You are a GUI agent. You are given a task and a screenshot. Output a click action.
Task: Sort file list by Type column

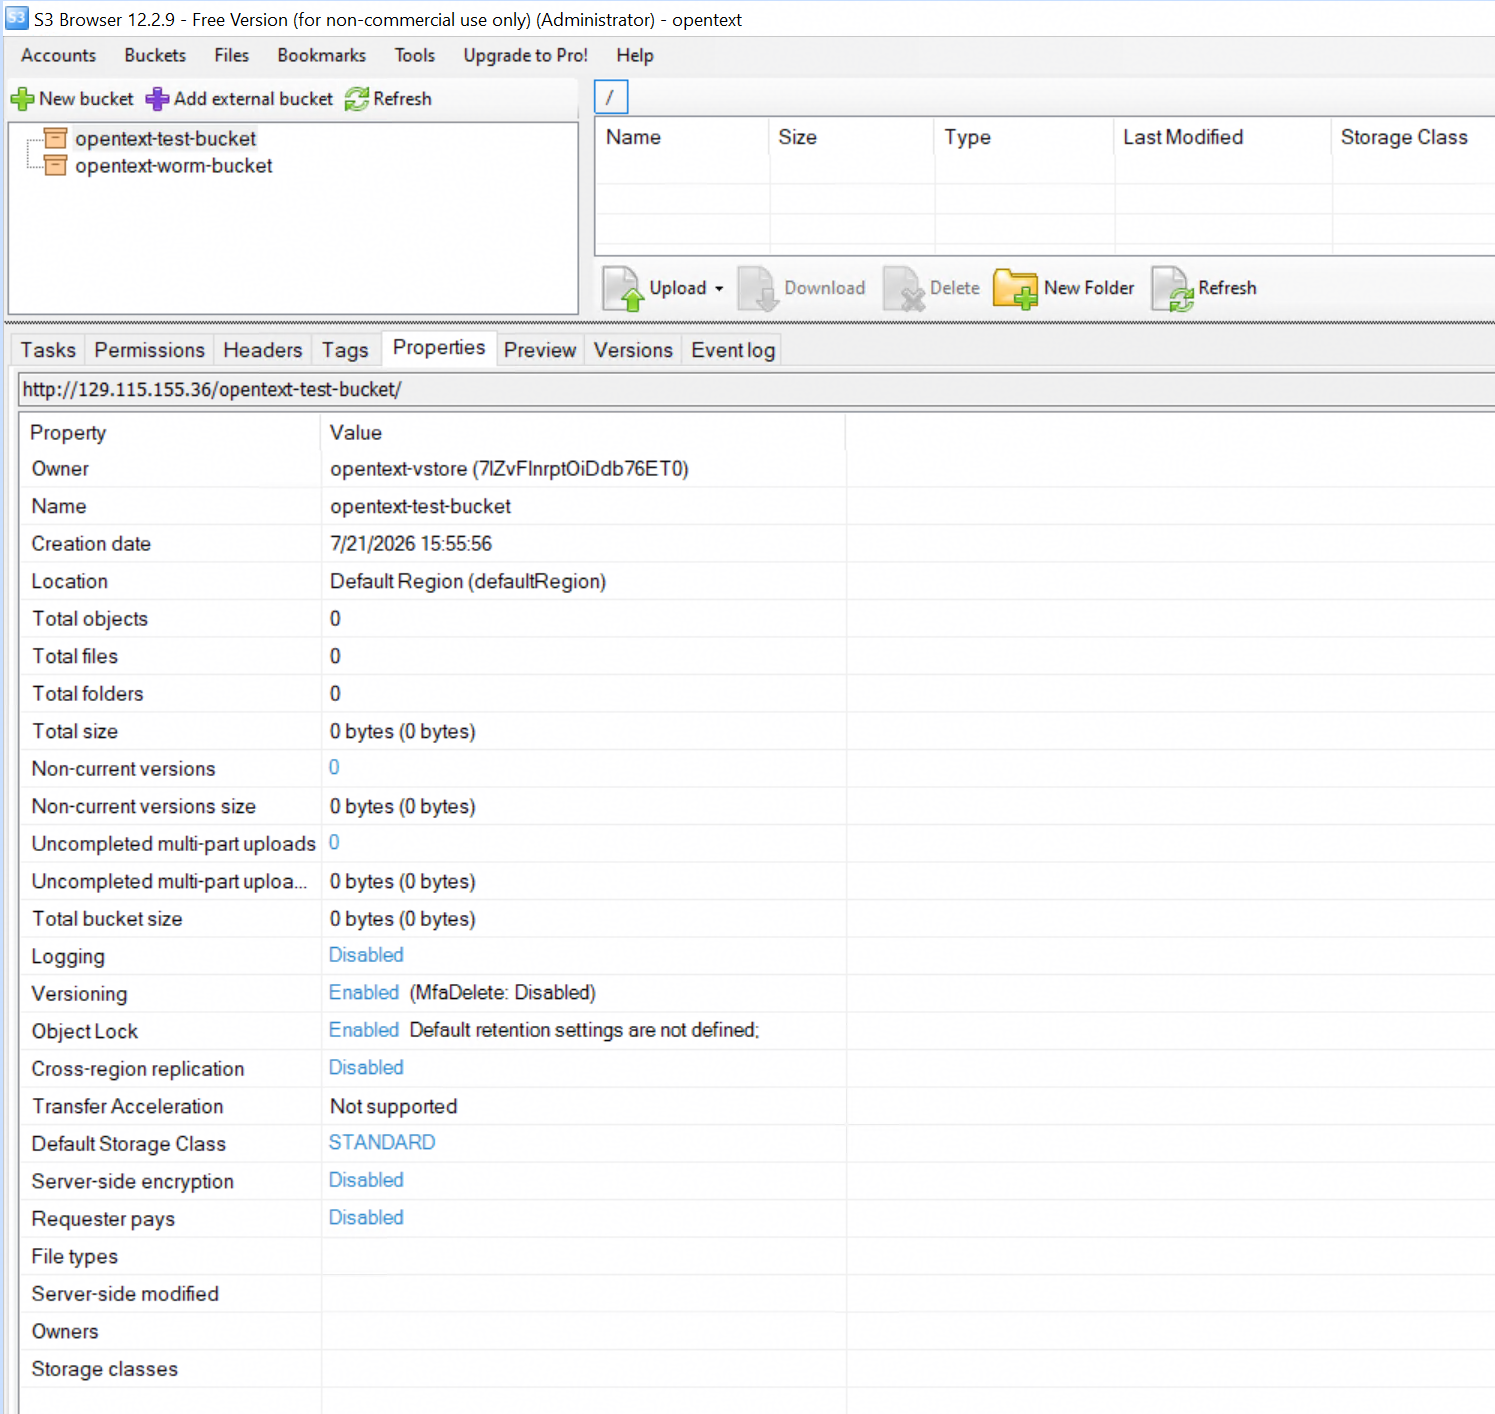point(1025,137)
